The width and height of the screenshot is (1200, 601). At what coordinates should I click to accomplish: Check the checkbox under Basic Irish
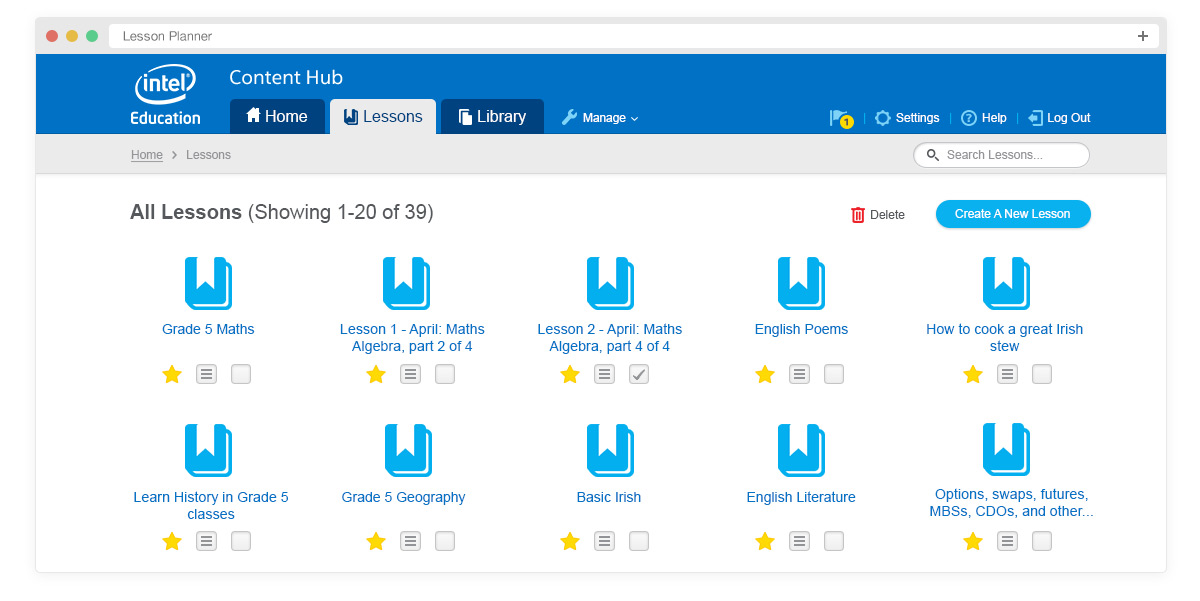click(639, 541)
